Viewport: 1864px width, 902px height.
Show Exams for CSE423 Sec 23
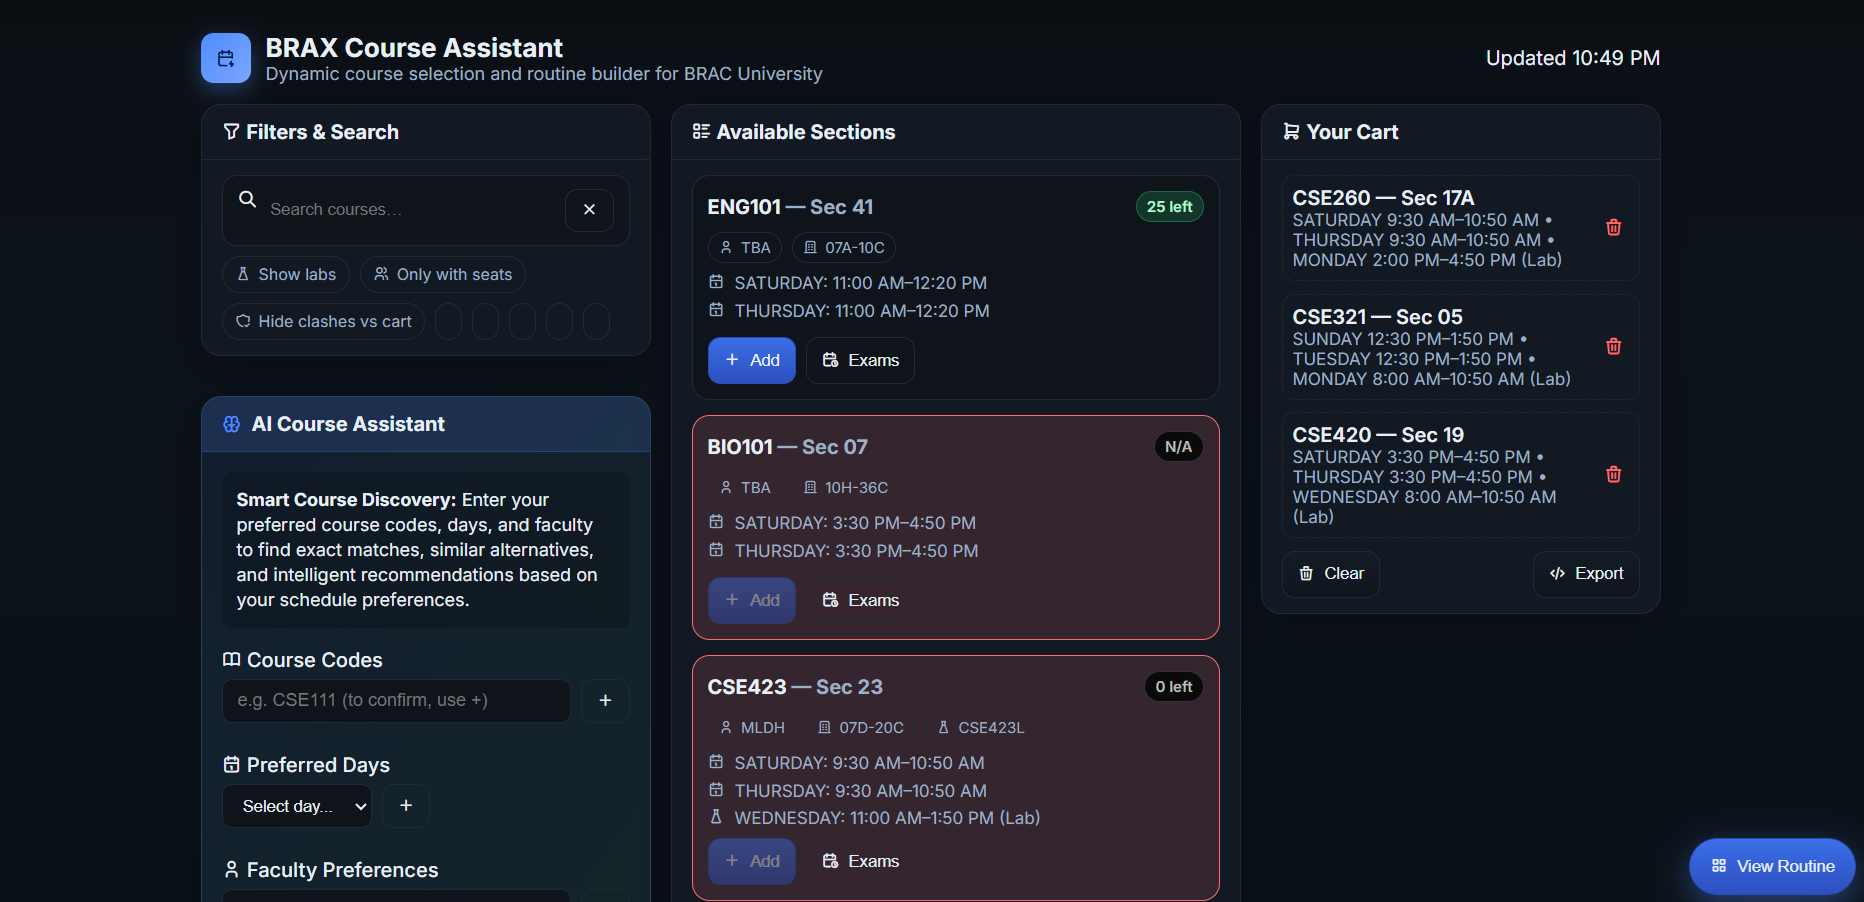coord(860,862)
